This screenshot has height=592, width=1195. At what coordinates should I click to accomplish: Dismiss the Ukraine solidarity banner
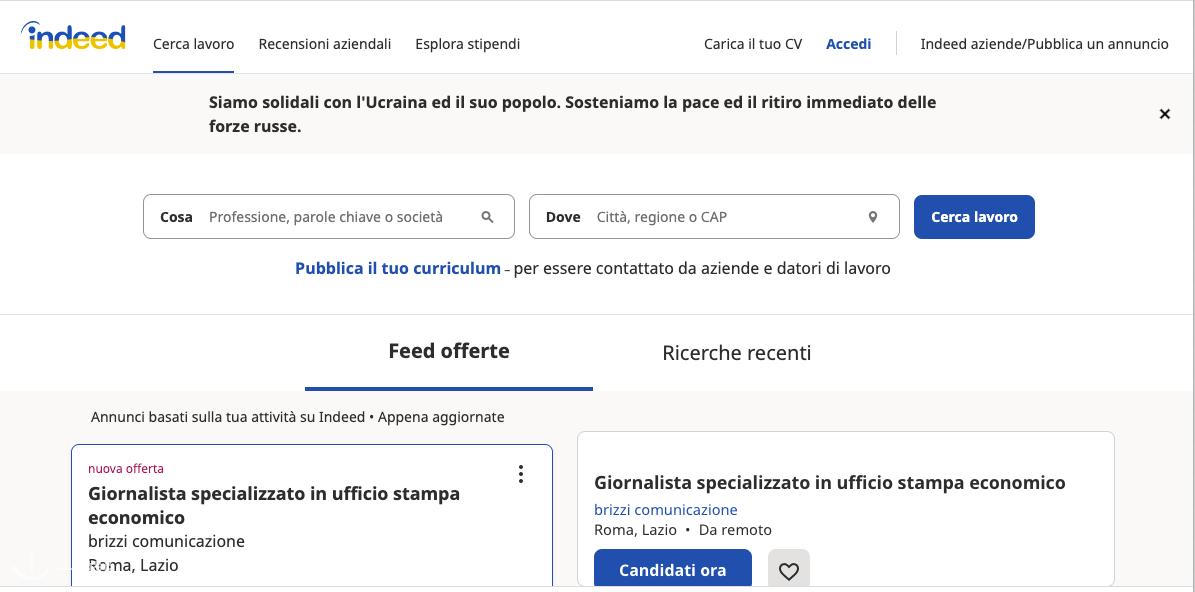[1165, 114]
